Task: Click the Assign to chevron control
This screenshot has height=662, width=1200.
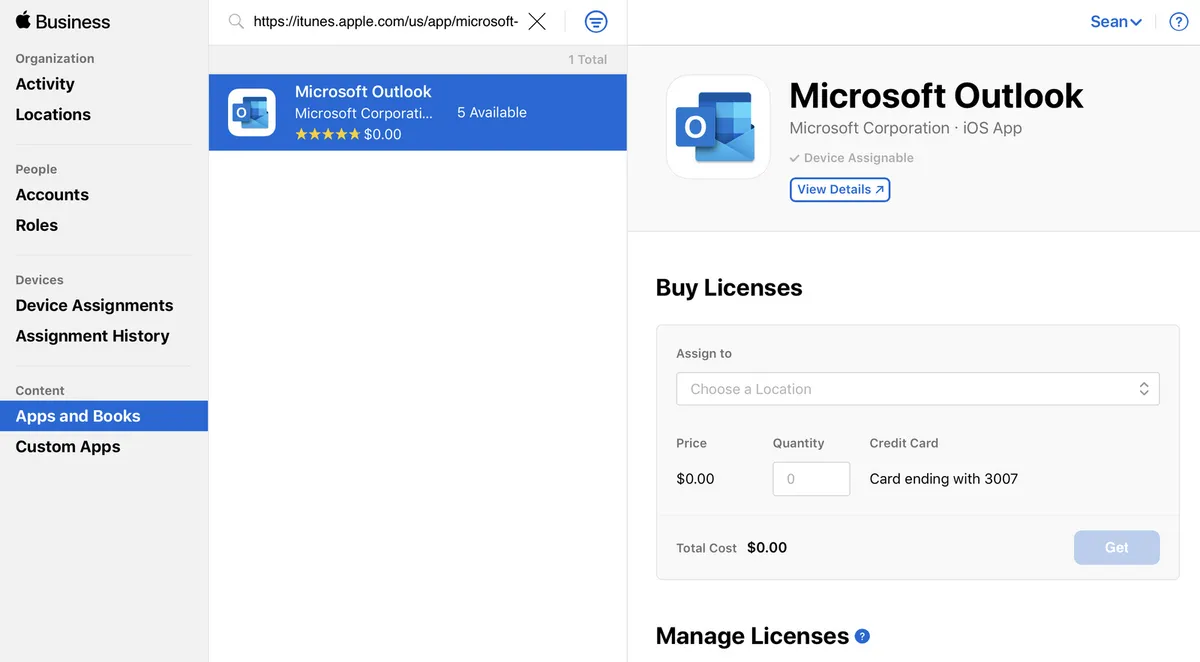Action: pyautogui.click(x=1143, y=388)
